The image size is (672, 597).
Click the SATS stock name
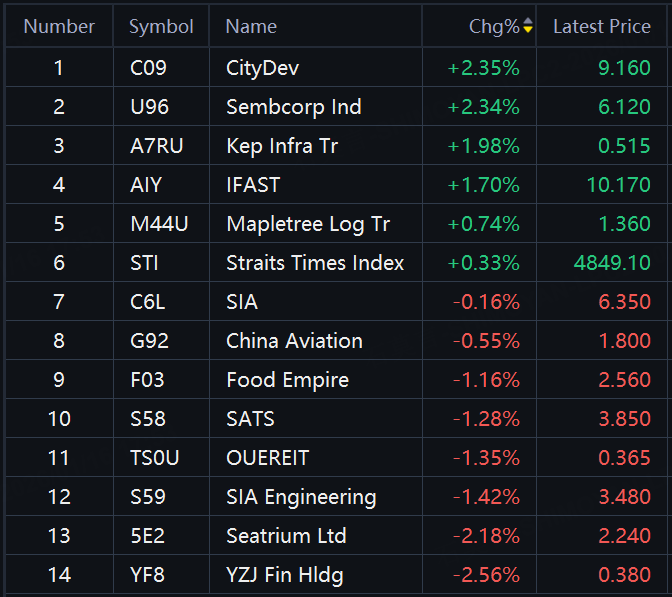pos(250,419)
